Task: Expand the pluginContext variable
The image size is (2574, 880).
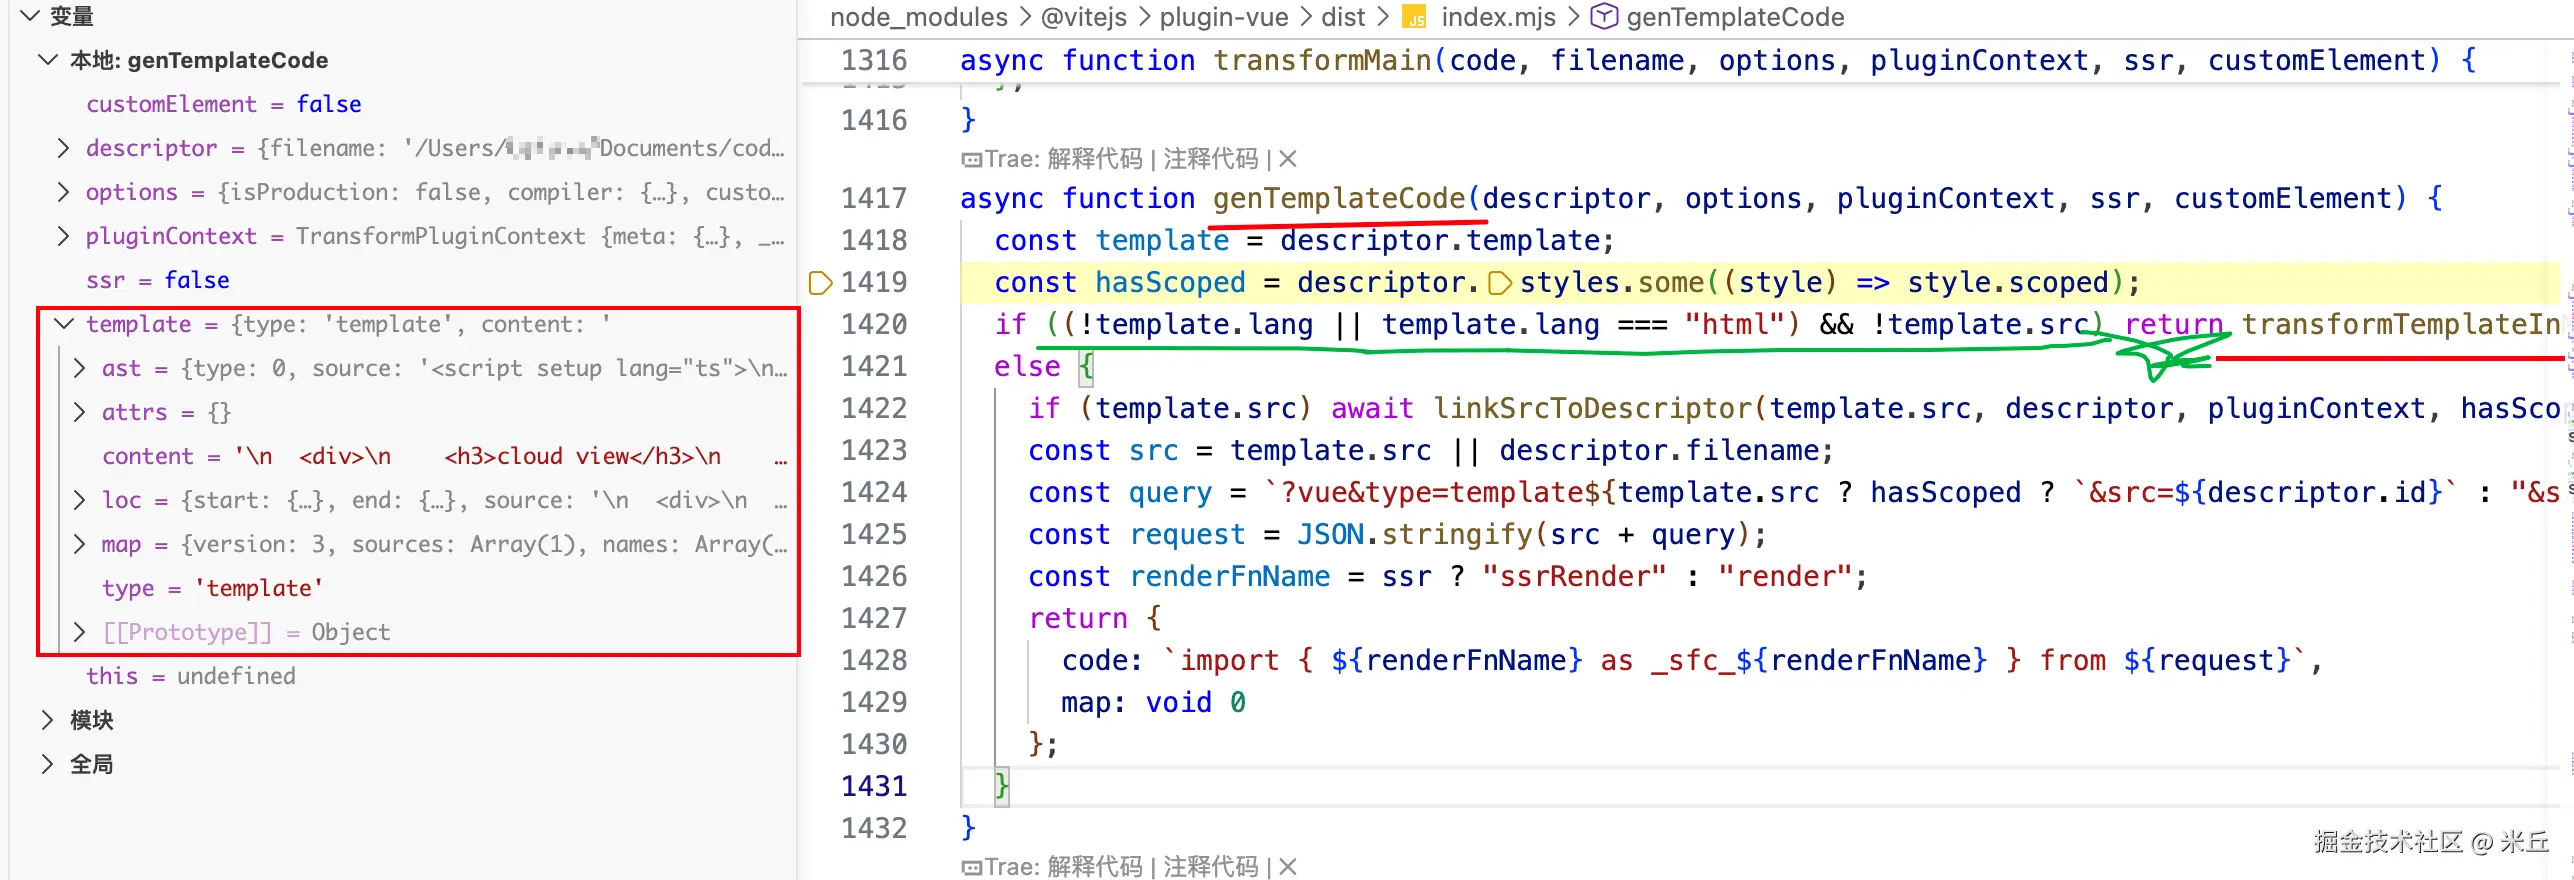Action: click(x=63, y=236)
